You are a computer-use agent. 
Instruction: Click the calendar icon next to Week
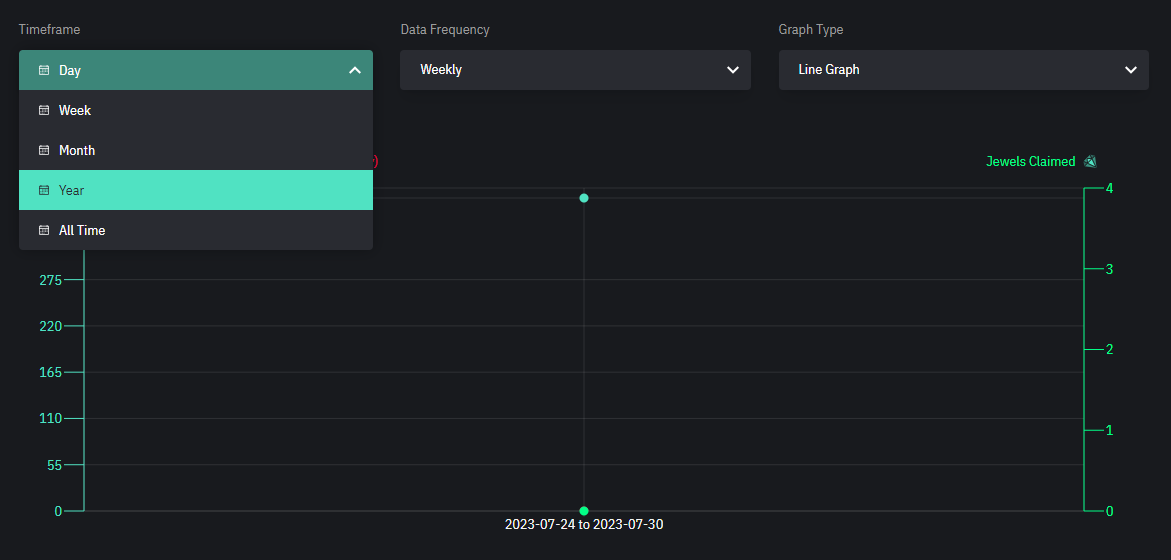tap(44, 110)
